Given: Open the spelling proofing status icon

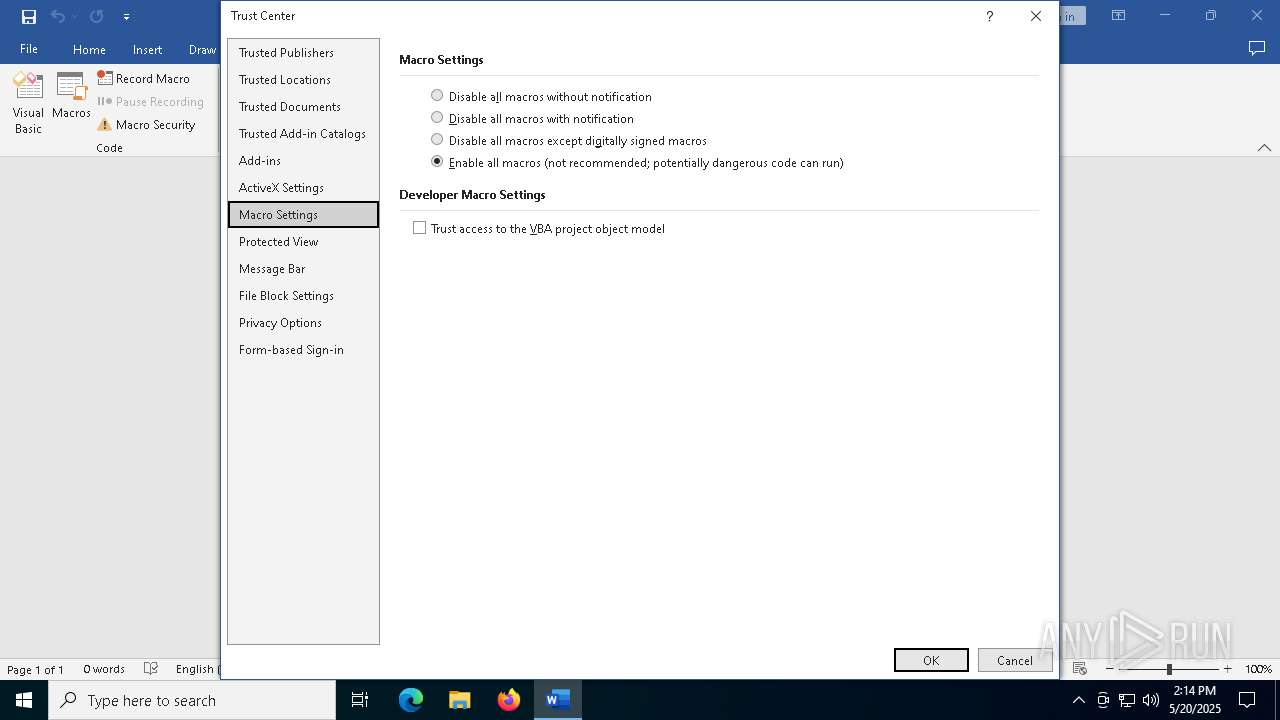Looking at the screenshot, I should click(x=151, y=669).
